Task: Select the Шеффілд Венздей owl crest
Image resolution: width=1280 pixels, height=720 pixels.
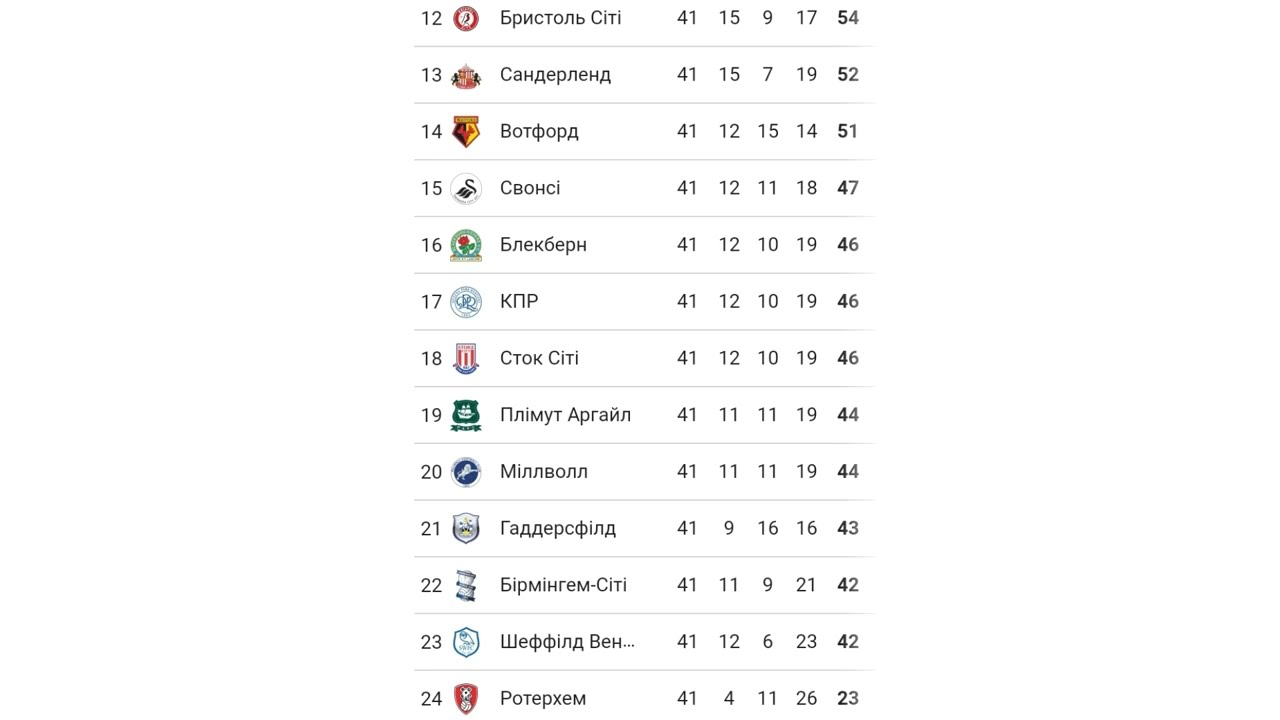Action: point(465,642)
